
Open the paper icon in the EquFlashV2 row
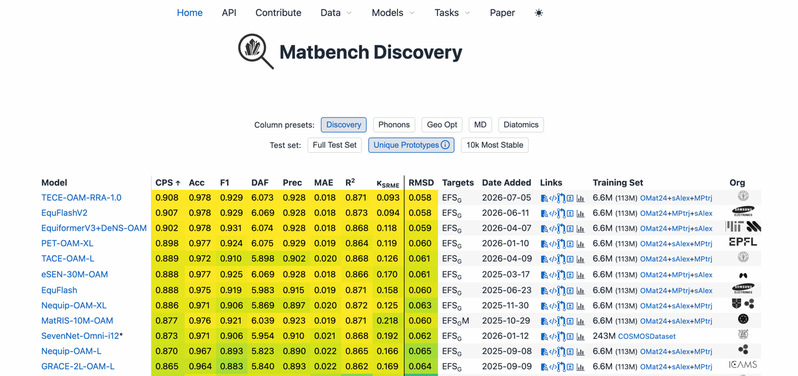[545, 213]
